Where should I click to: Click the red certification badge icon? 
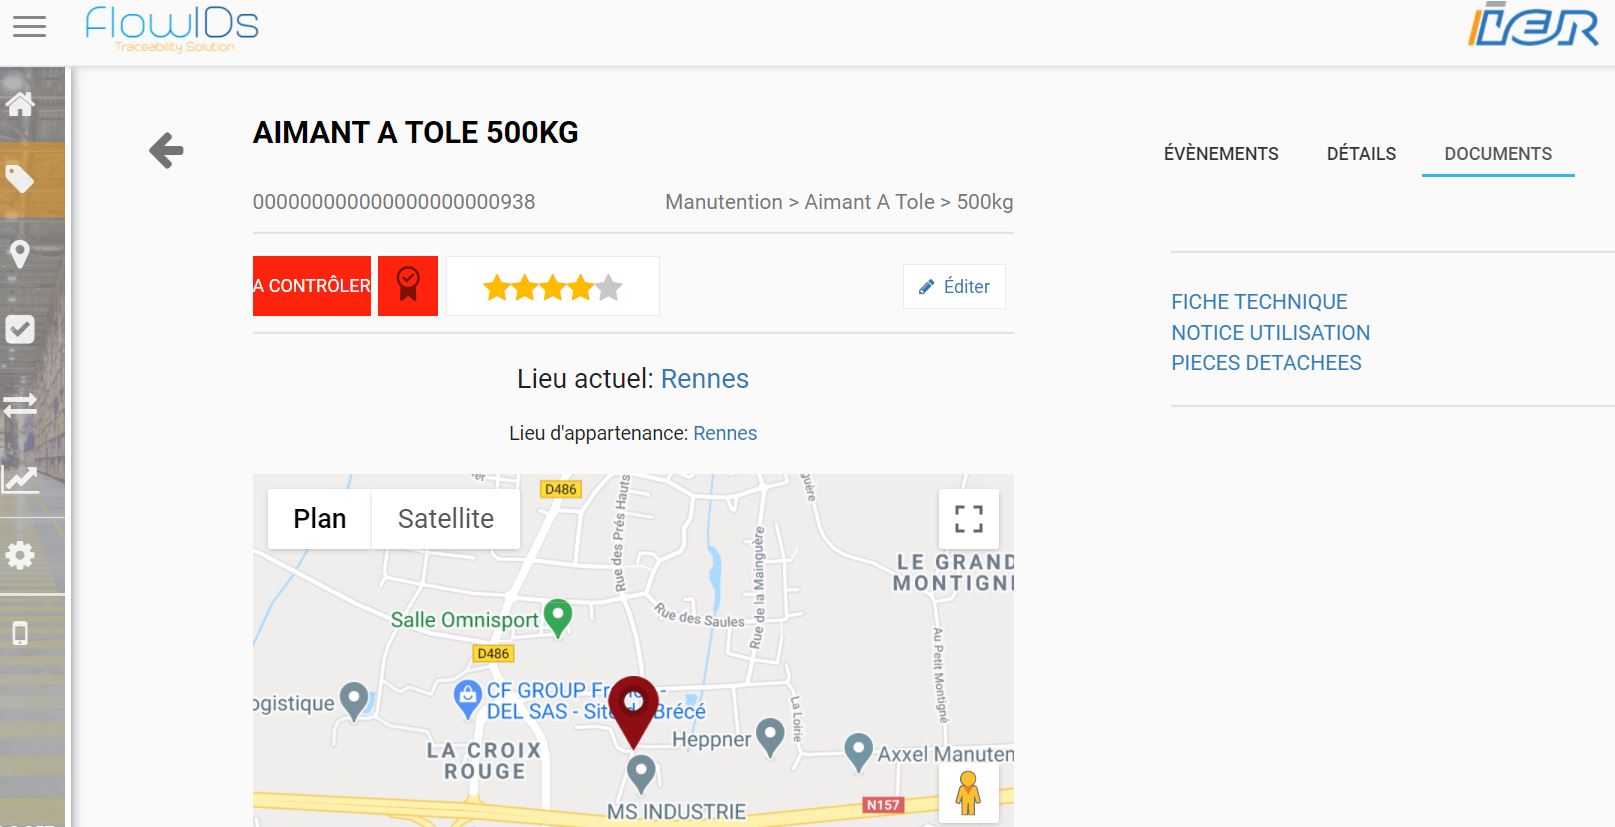pyautogui.click(x=408, y=286)
